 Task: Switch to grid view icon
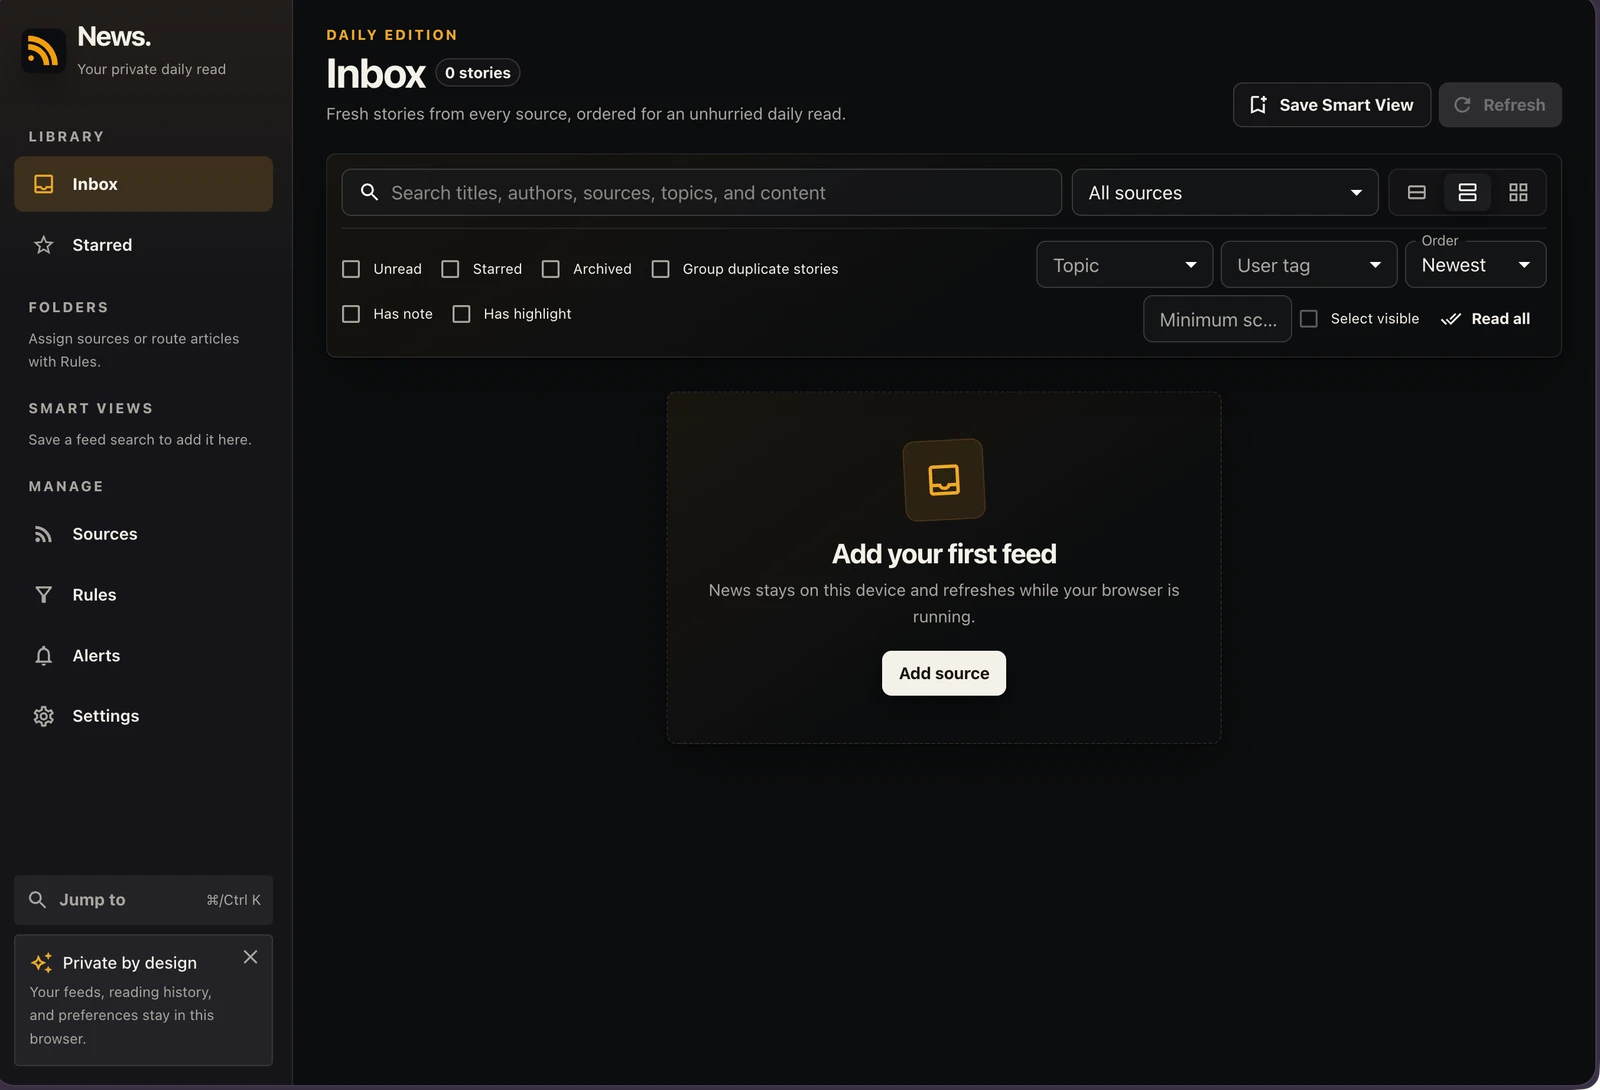point(1518,192)
